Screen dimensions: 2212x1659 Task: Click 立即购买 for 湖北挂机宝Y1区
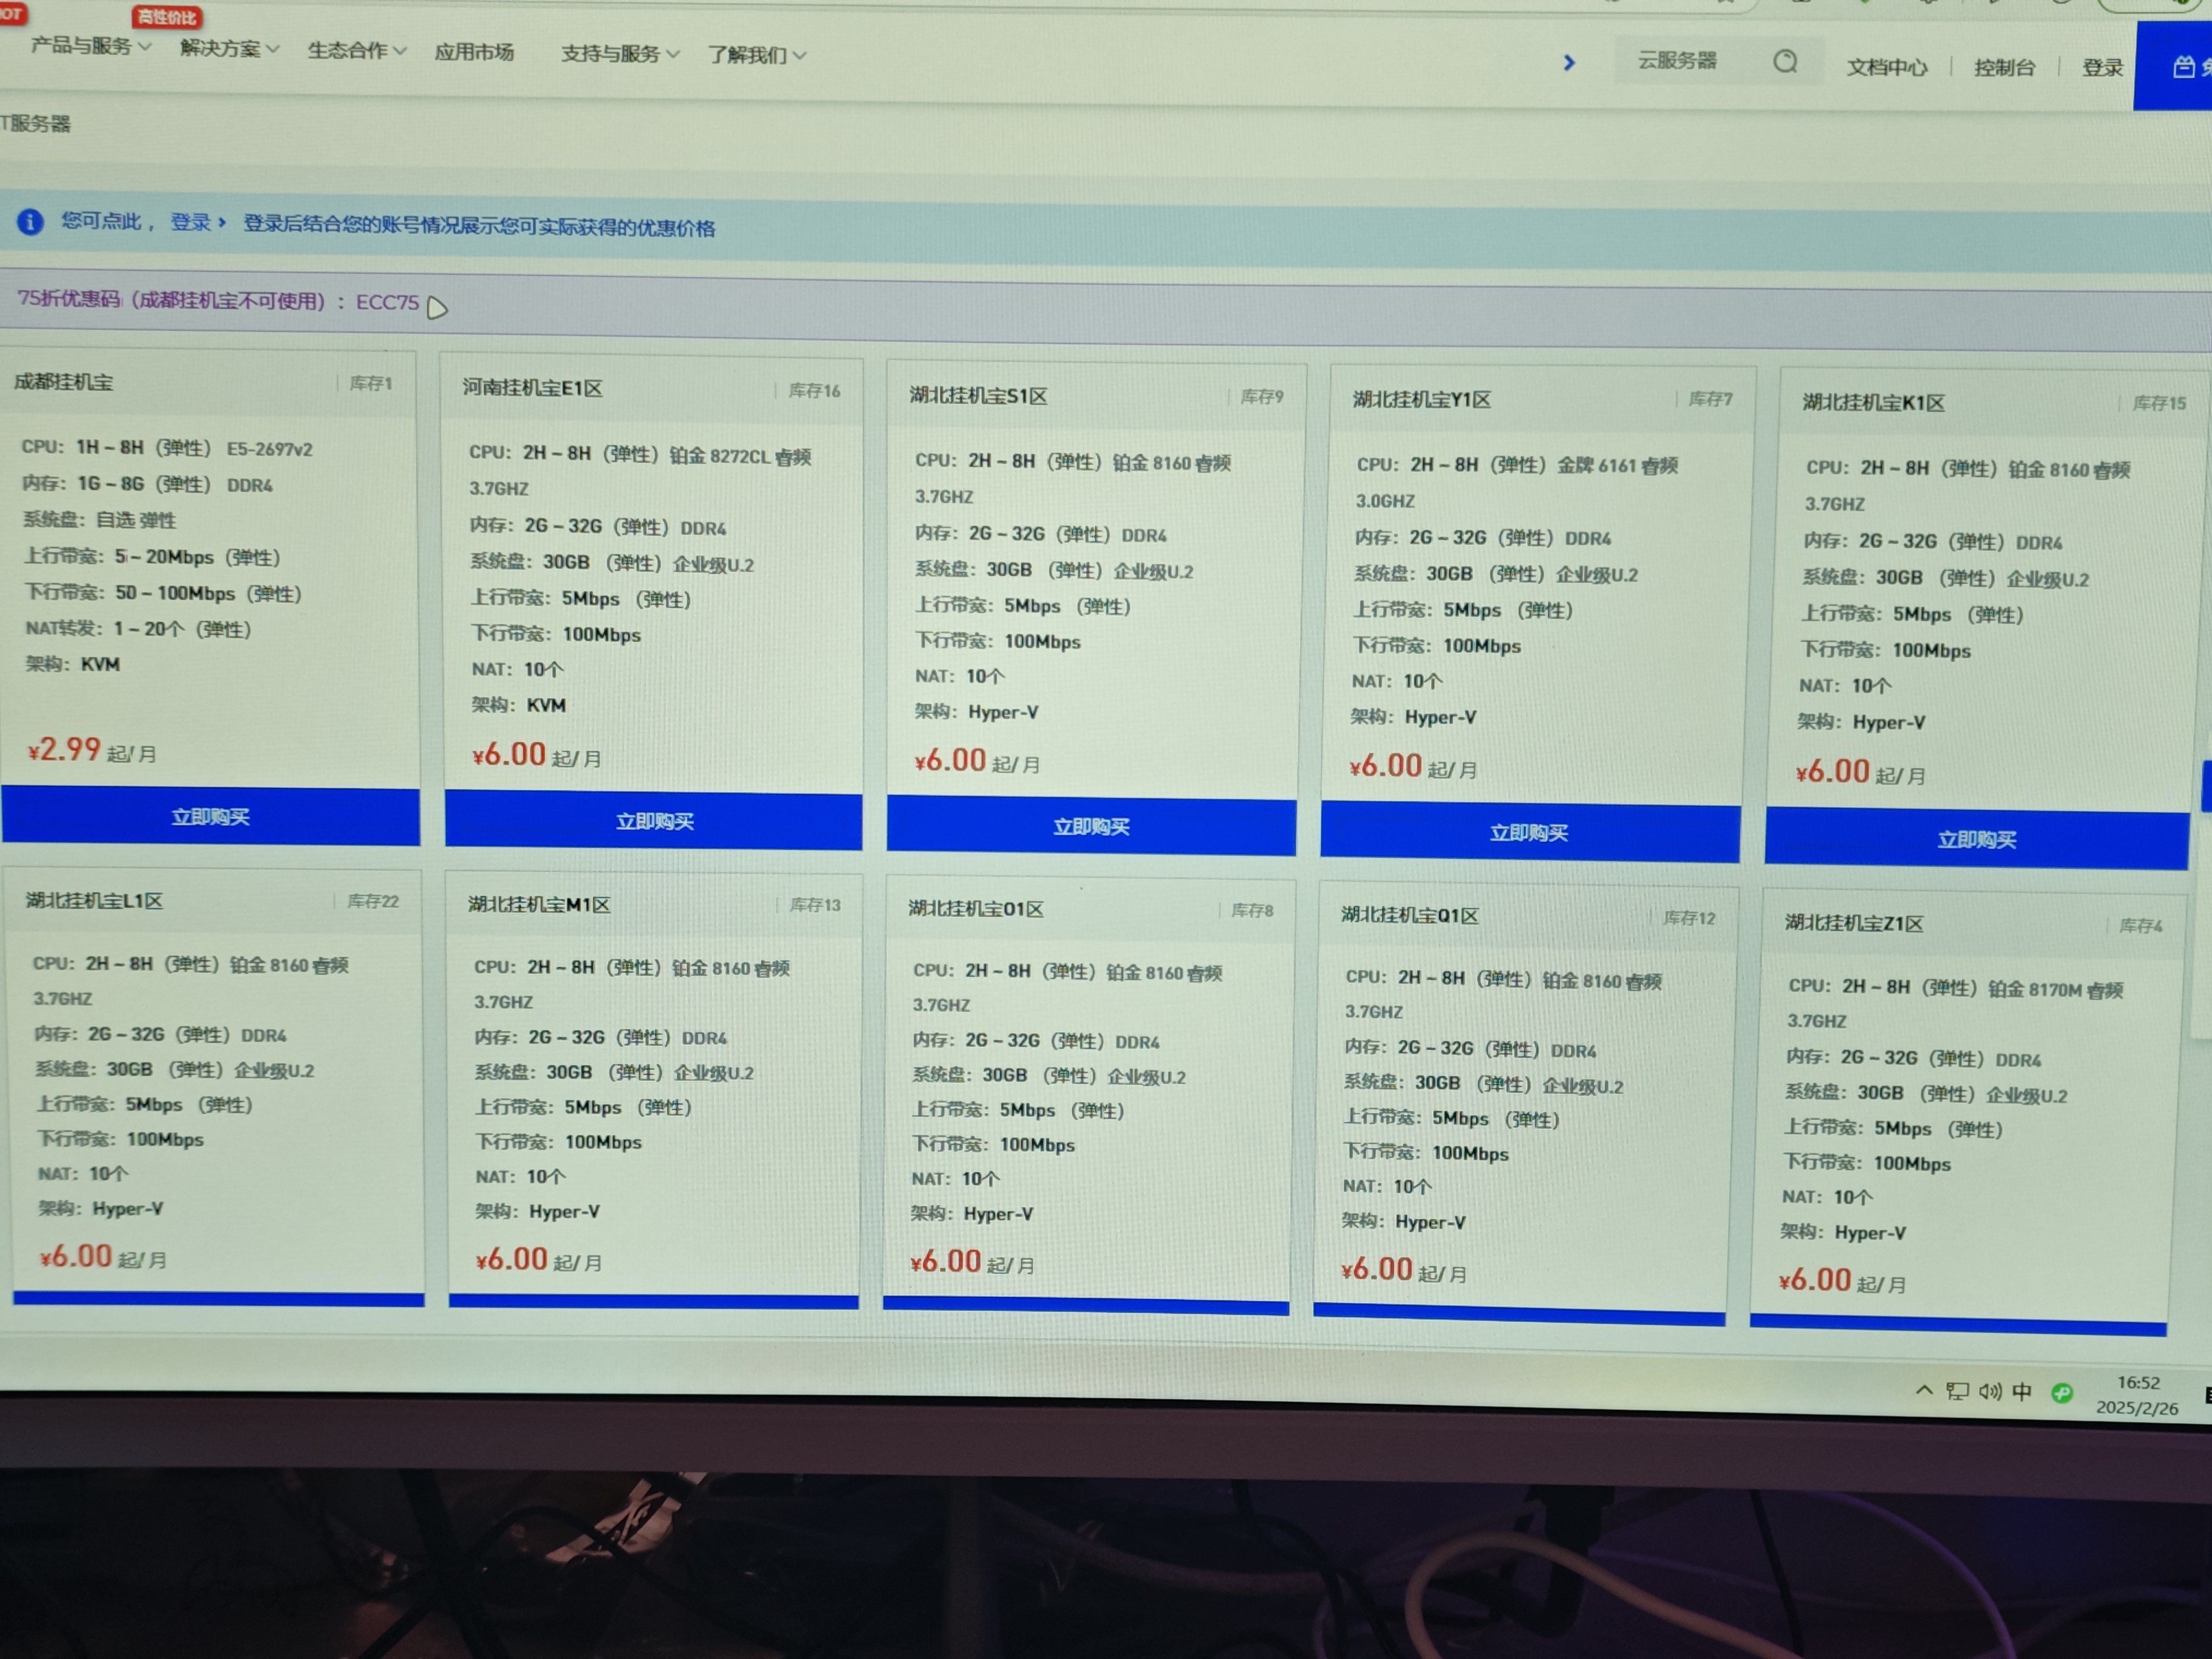click(1529, 833)
